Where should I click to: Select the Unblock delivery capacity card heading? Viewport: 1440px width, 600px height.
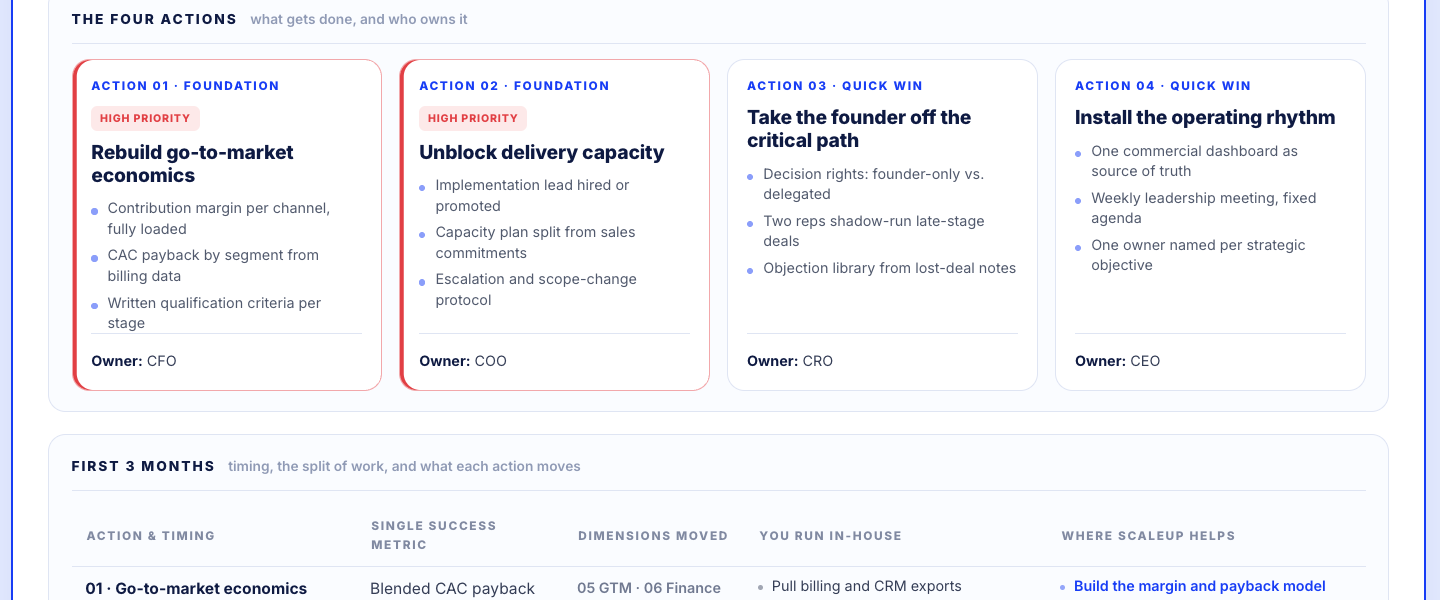(x=542, y=152)
